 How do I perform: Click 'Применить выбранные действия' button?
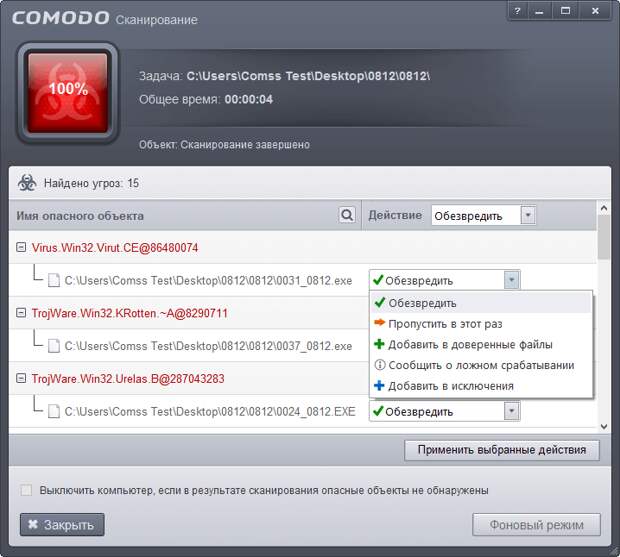502,450
